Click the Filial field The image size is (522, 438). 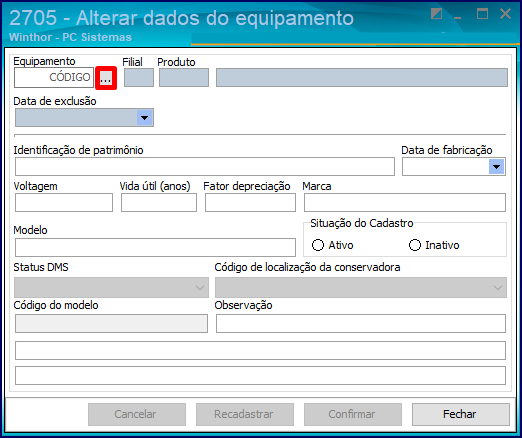point(139,78)
